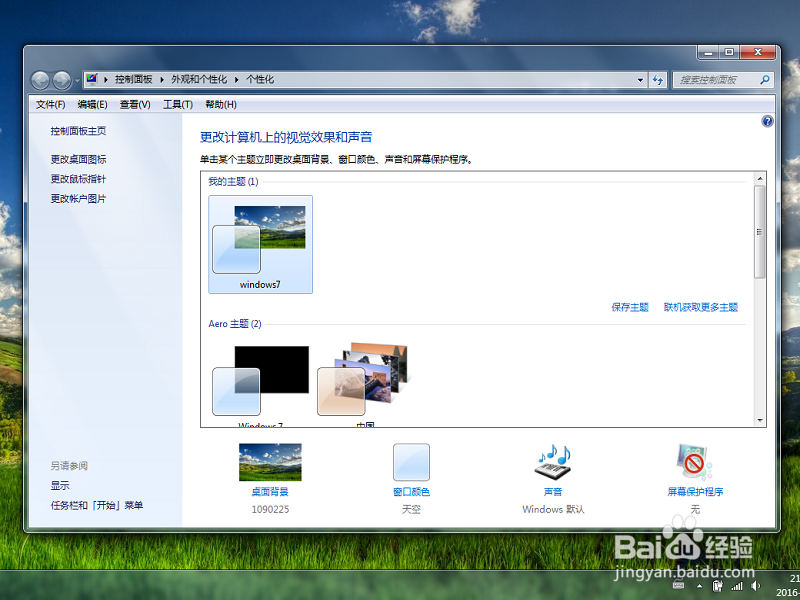Click the 屏幕保护程序 text link
The image size is (800, 600).
(x=695, y=492)
